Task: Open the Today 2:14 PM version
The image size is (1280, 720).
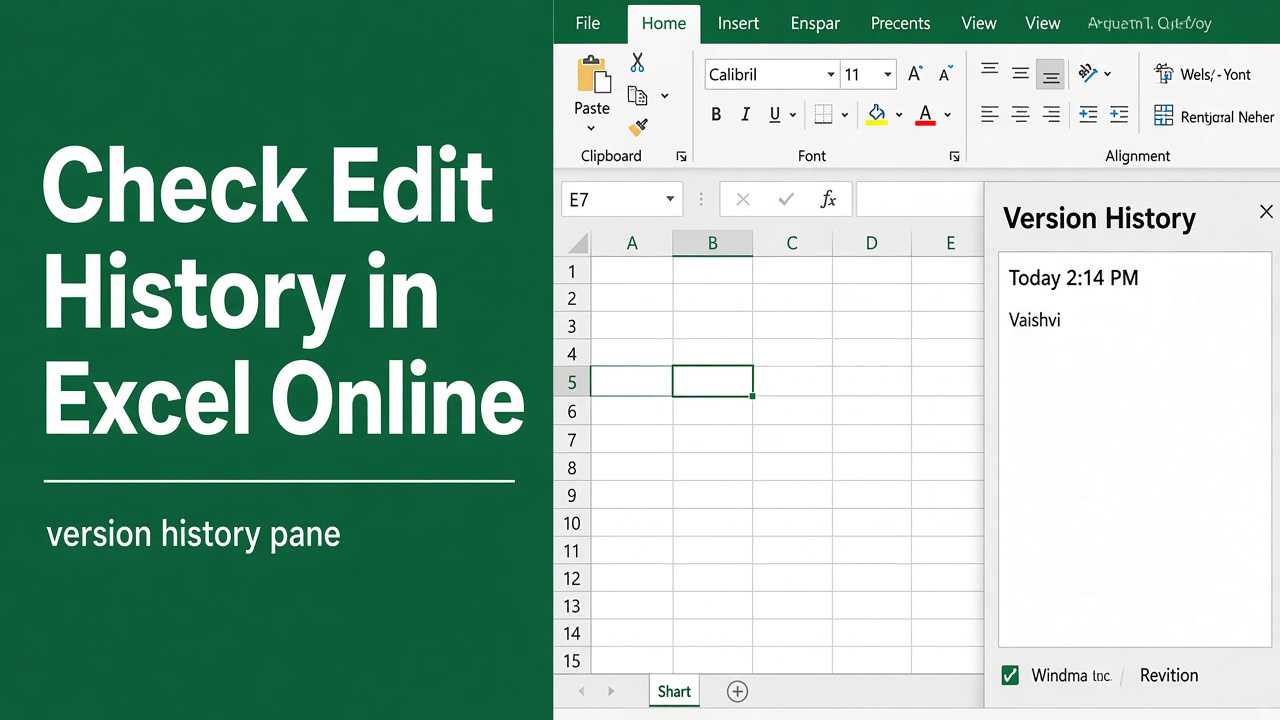Action: coord(1073,278)
